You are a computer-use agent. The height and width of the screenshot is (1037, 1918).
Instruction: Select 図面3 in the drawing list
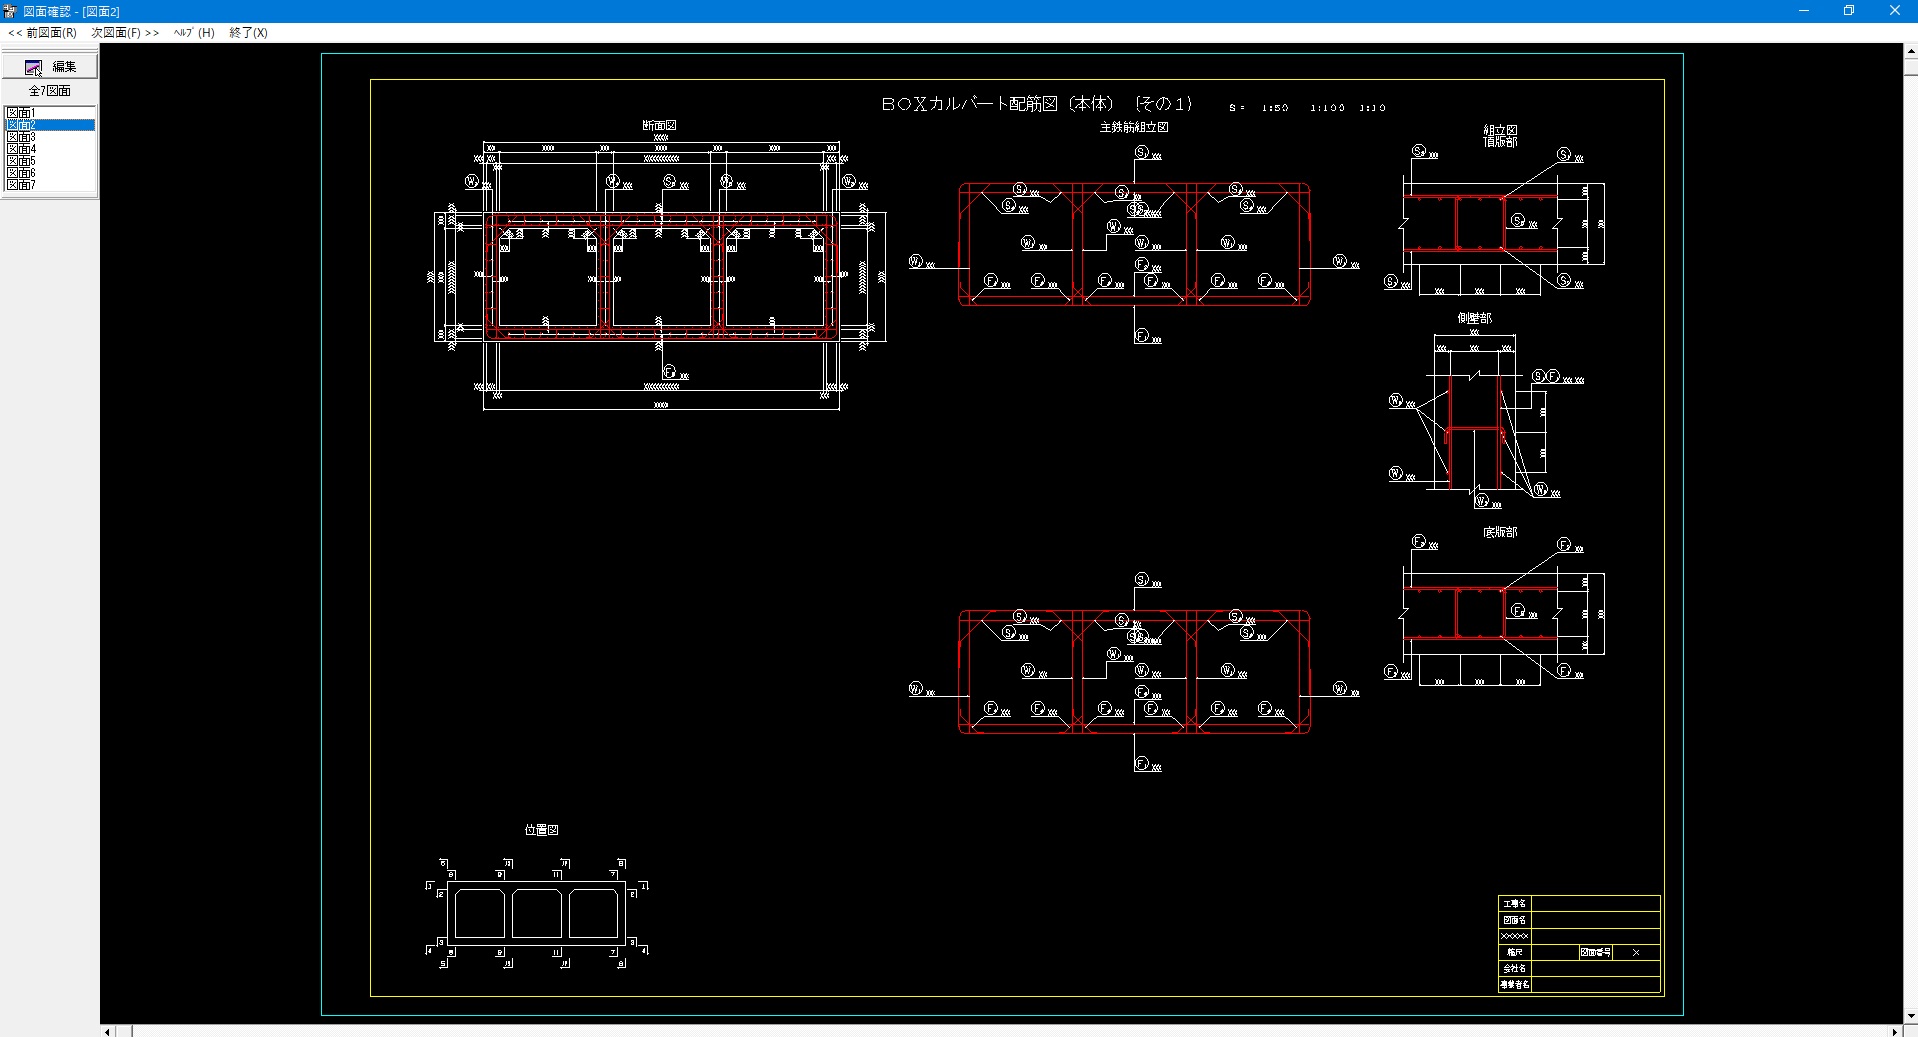point(21,137)
